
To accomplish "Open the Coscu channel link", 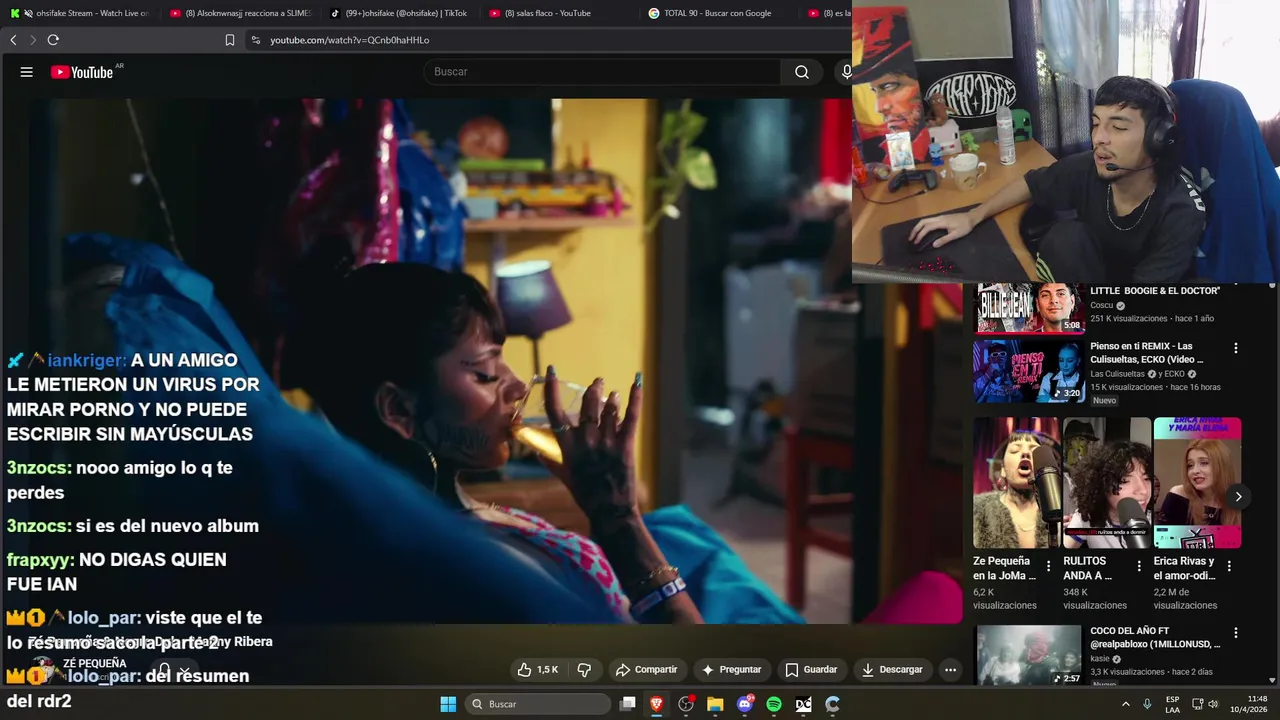I will tap(1101, 306).
